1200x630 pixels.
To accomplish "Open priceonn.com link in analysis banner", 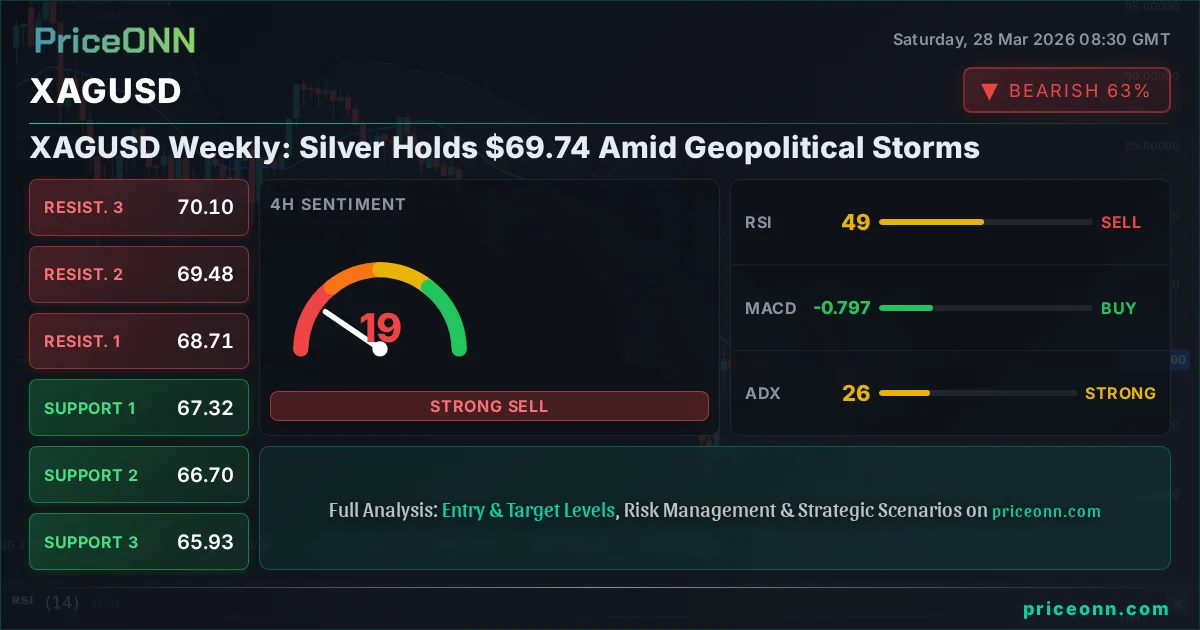I will pyautogui.click(x=1046, y=511).
